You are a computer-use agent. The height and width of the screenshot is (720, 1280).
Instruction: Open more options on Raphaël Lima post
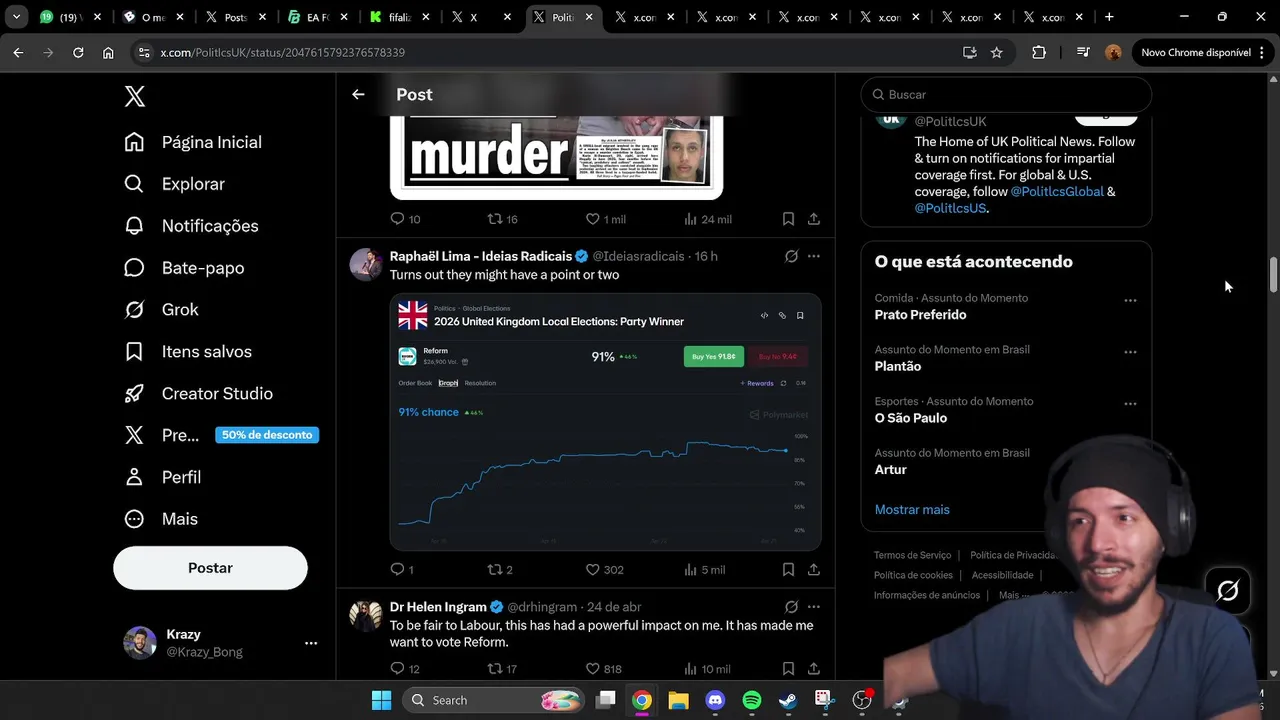pos(814,256)
